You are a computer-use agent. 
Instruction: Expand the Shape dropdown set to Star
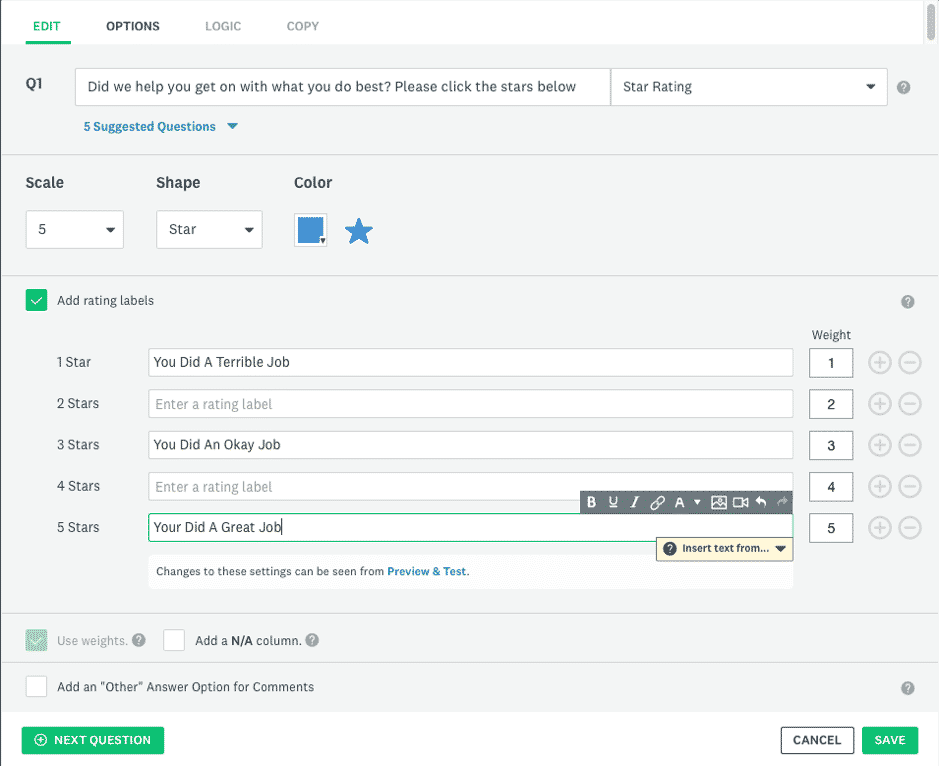(209, 229)
